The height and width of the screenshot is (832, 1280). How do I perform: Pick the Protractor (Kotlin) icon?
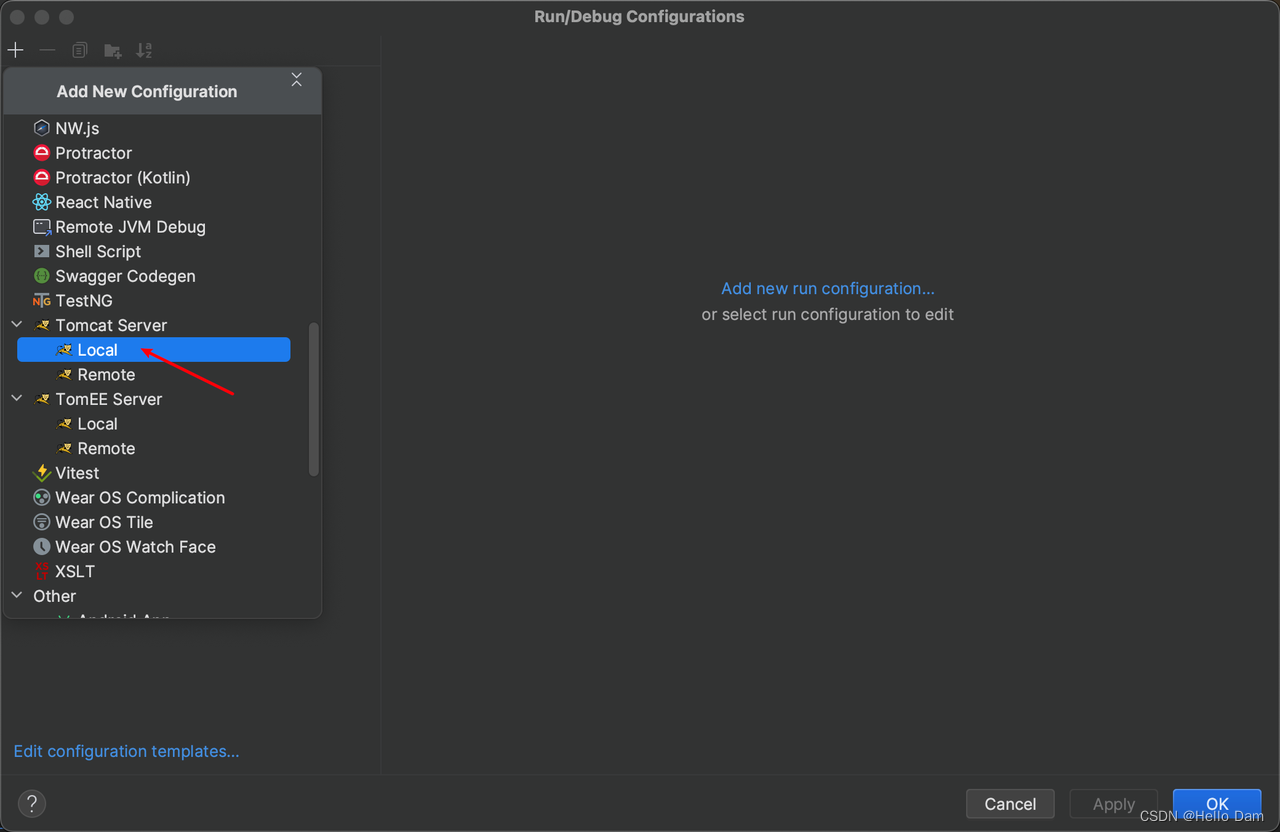coord(41,177)
